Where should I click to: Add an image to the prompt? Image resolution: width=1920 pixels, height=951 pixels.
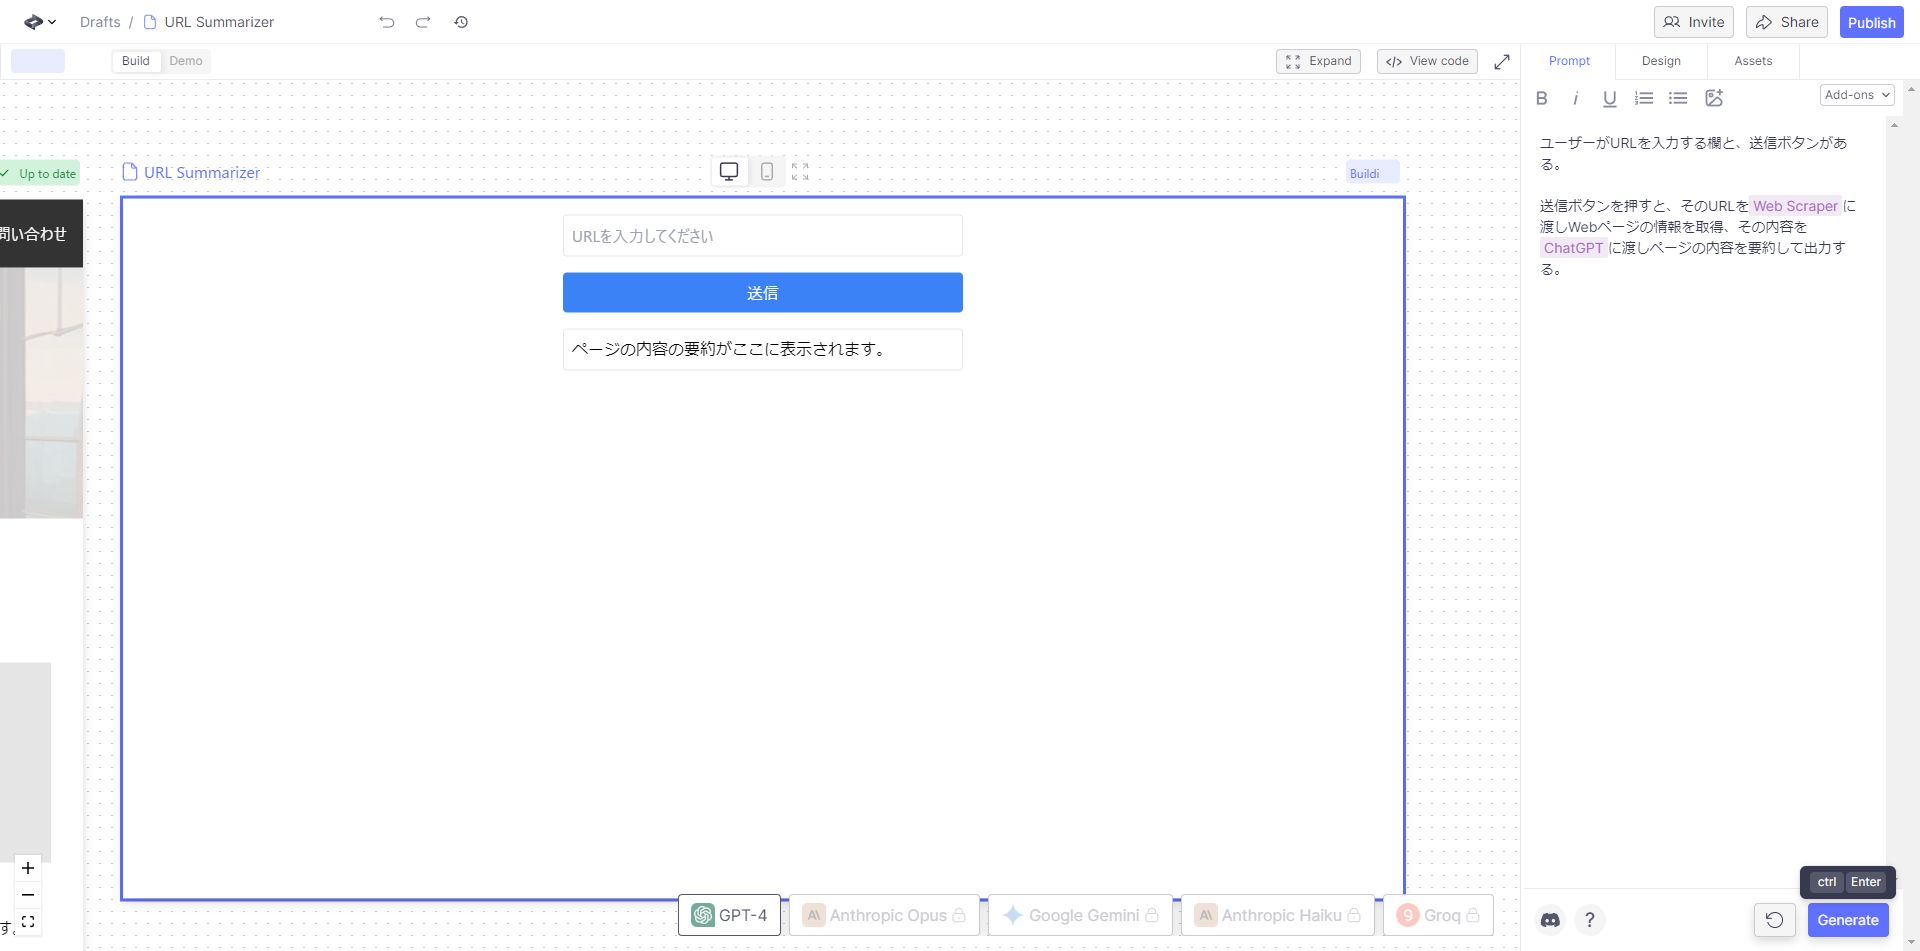coord(1715,98)
